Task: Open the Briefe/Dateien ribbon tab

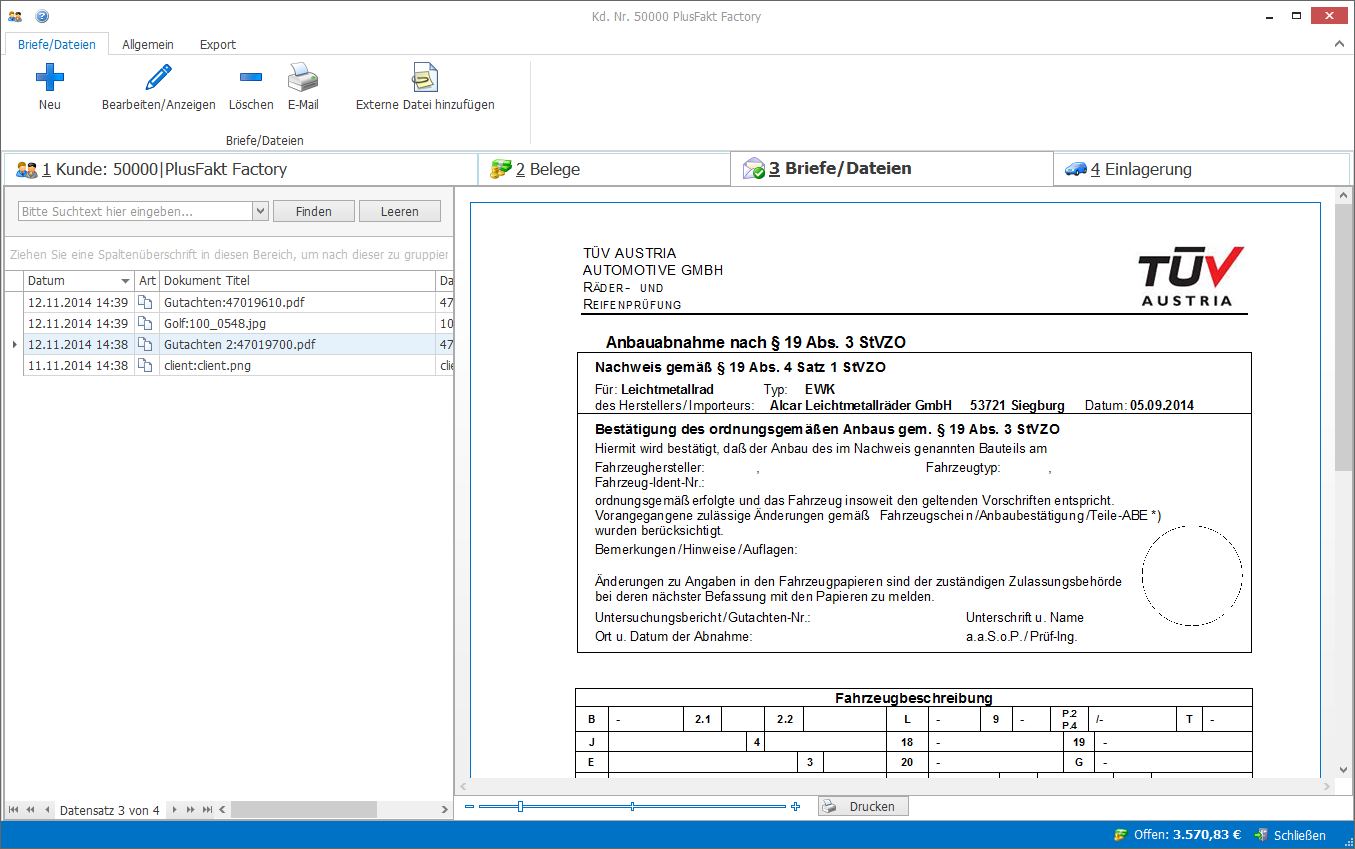Action: (57, 44)
